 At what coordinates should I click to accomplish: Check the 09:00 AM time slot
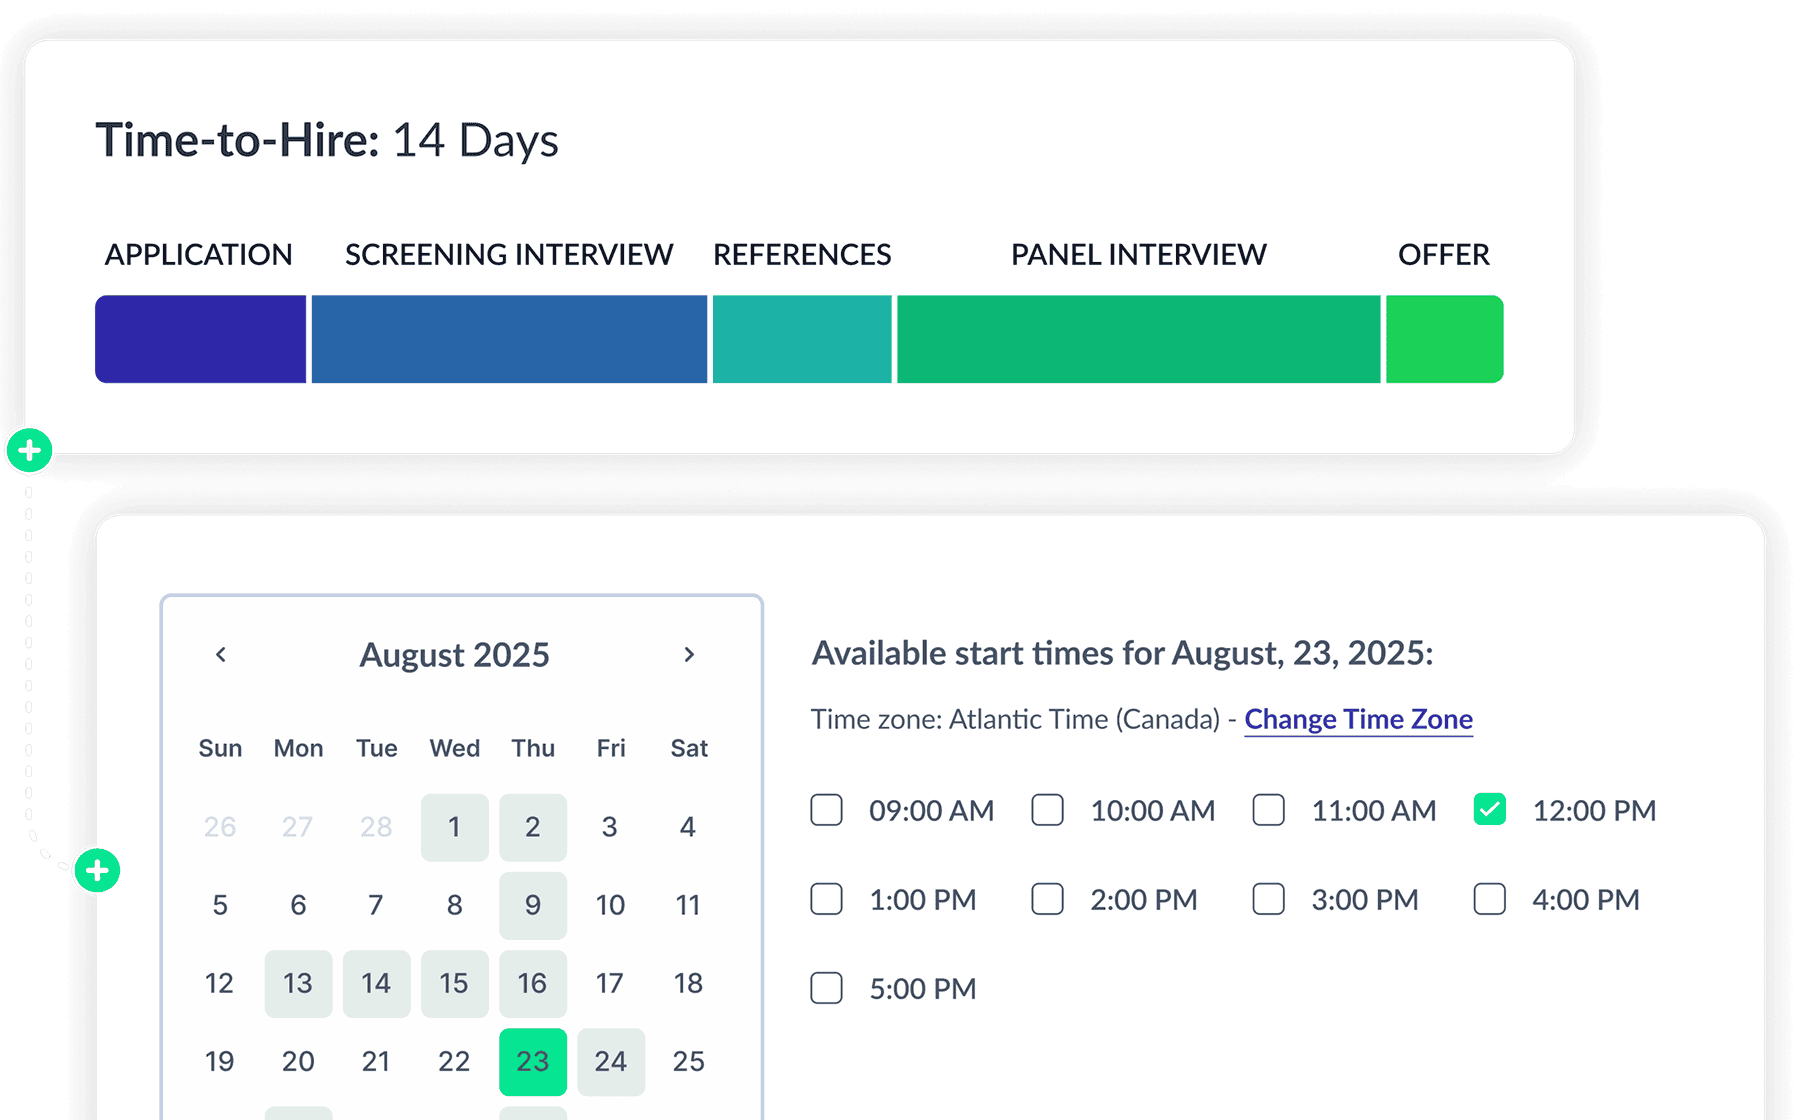tap(827, 810)
